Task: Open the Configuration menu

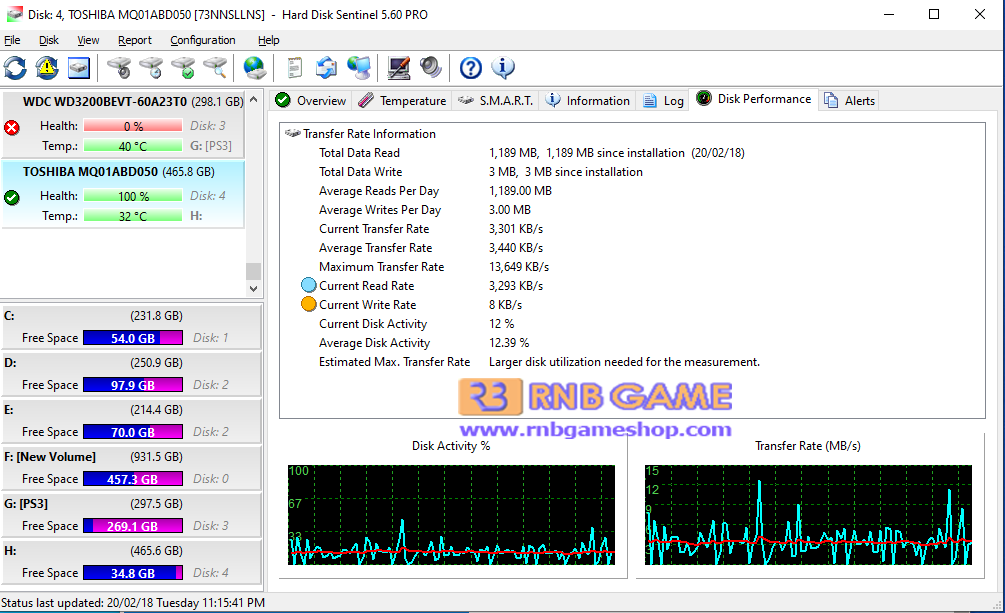Action: click(x=203, y=40)
